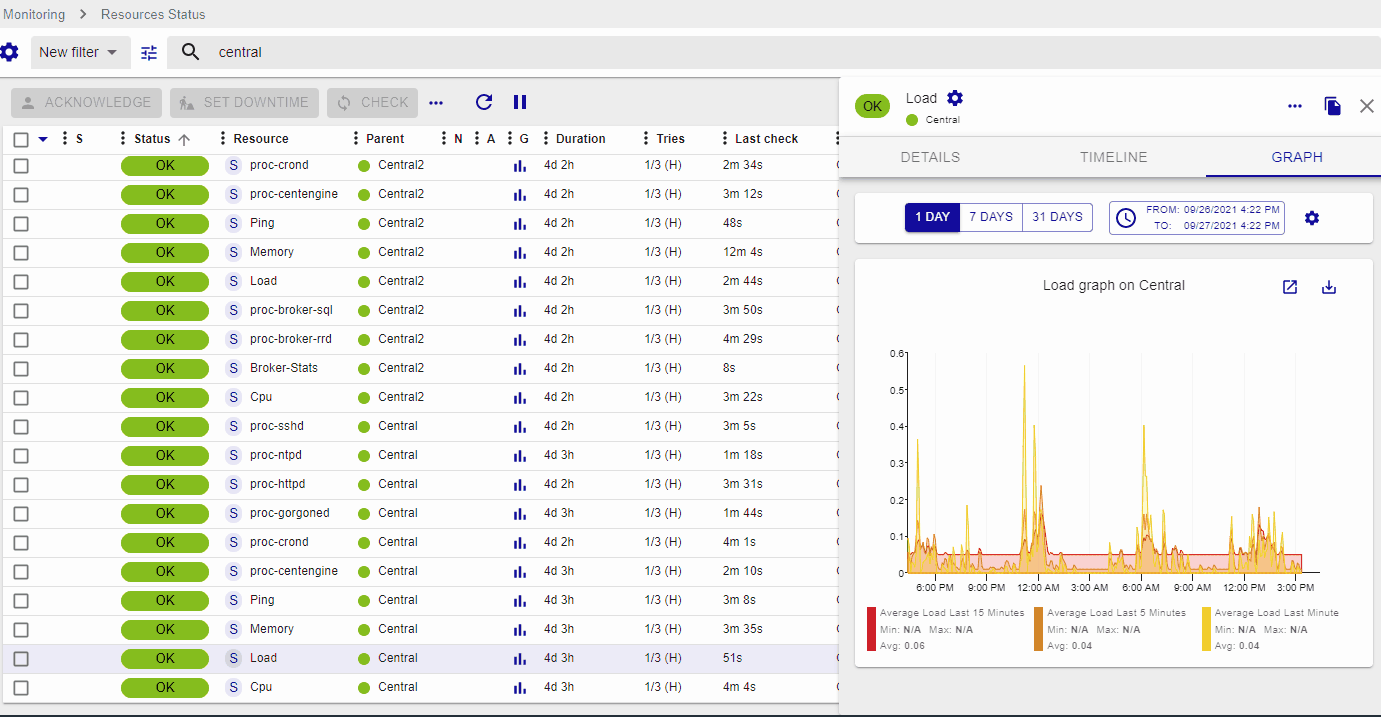Tick the checkbox for the Ping Central2 row
Image resolution: width=1381 pixels, height=717 pixels.
coord(21,223)
